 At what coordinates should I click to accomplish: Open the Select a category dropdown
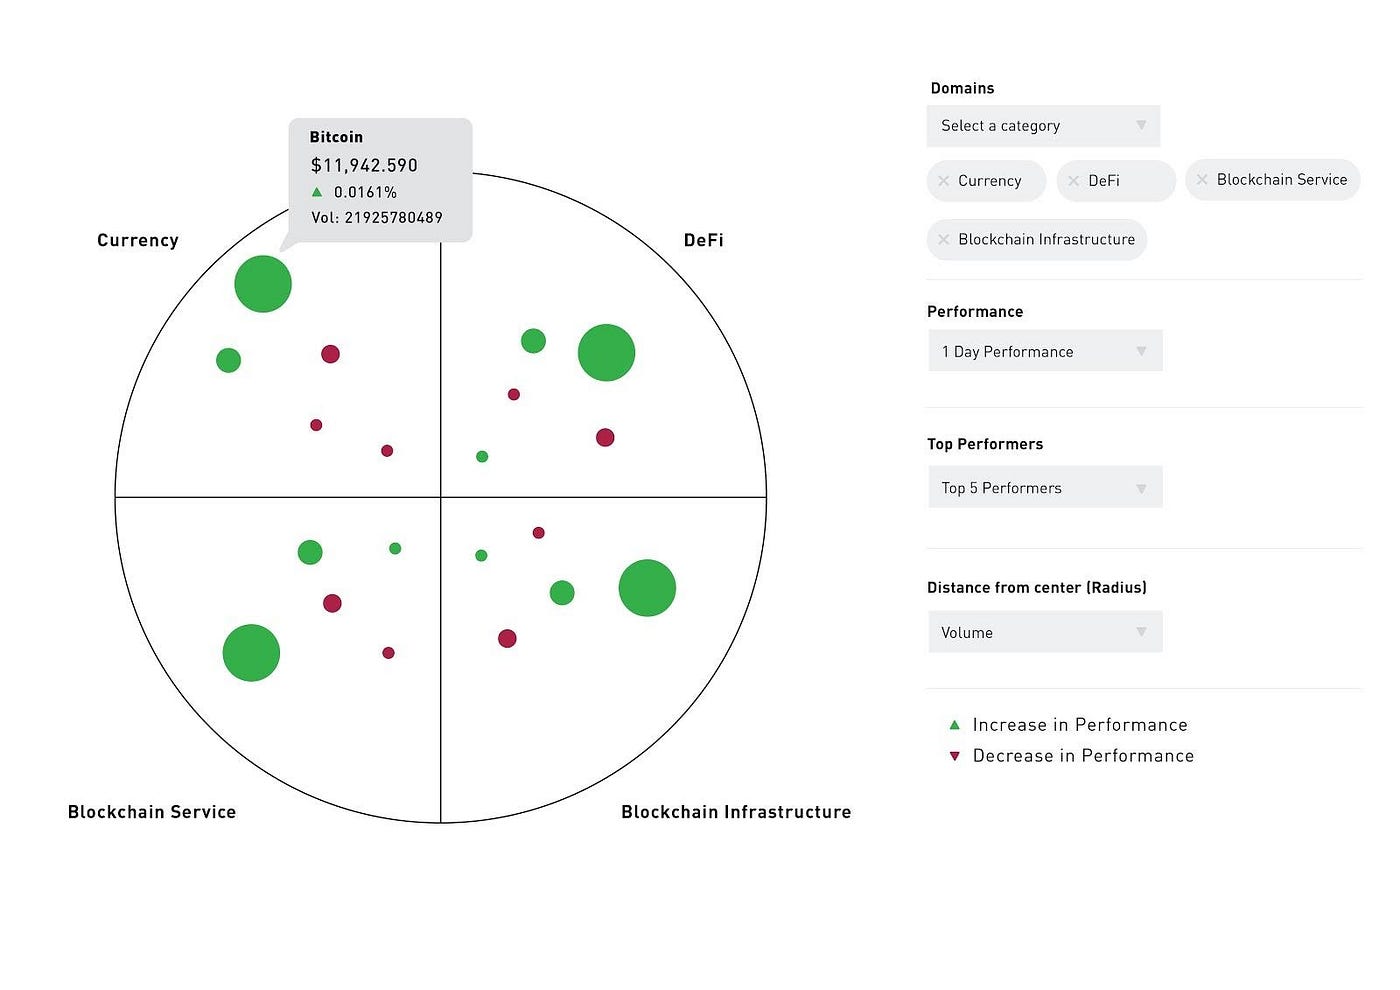1043,126
